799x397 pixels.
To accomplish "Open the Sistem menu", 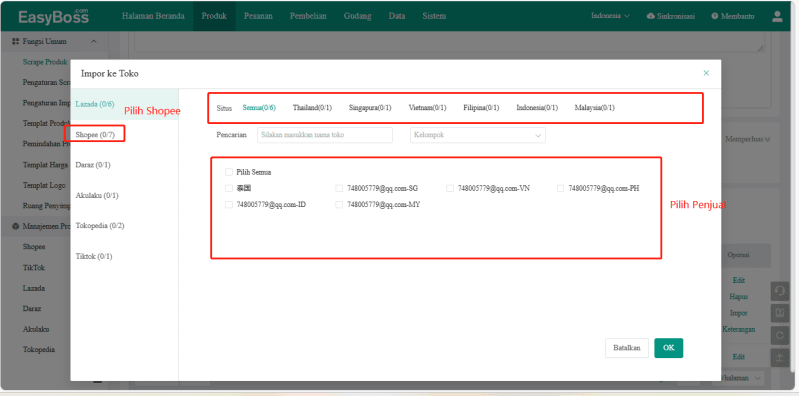I will [x=434, y=16].
